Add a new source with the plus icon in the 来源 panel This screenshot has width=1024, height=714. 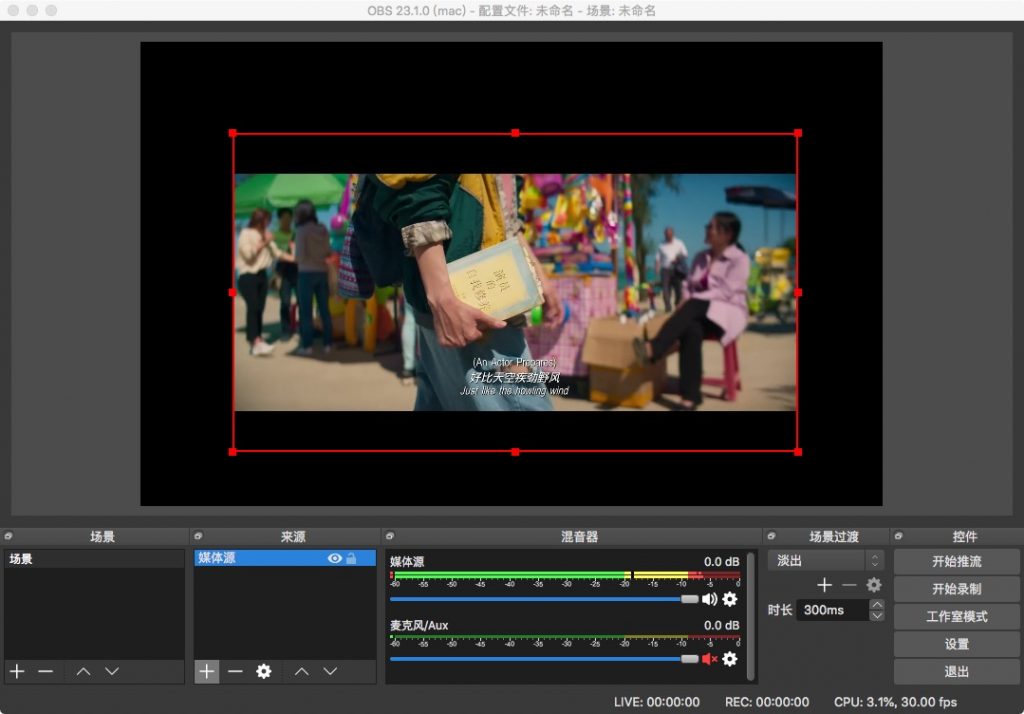point(206,671)
